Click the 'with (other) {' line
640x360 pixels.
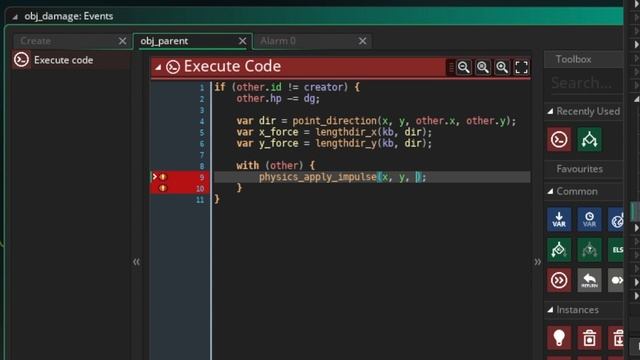276,165
